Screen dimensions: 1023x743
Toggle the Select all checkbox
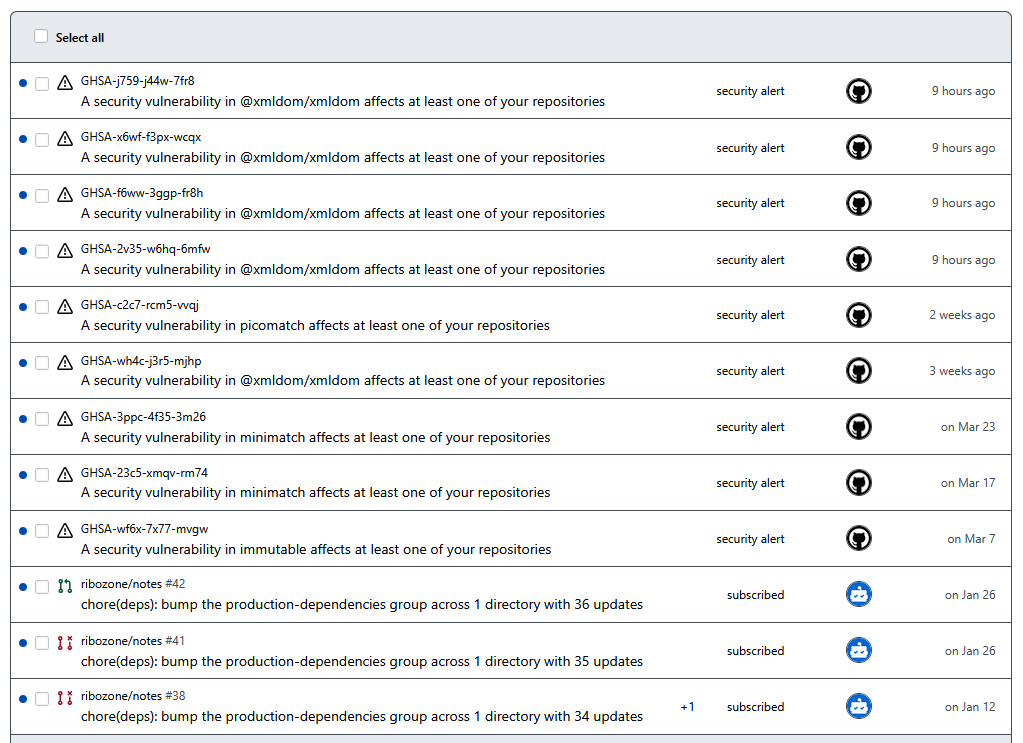click(x=41, y=36)
